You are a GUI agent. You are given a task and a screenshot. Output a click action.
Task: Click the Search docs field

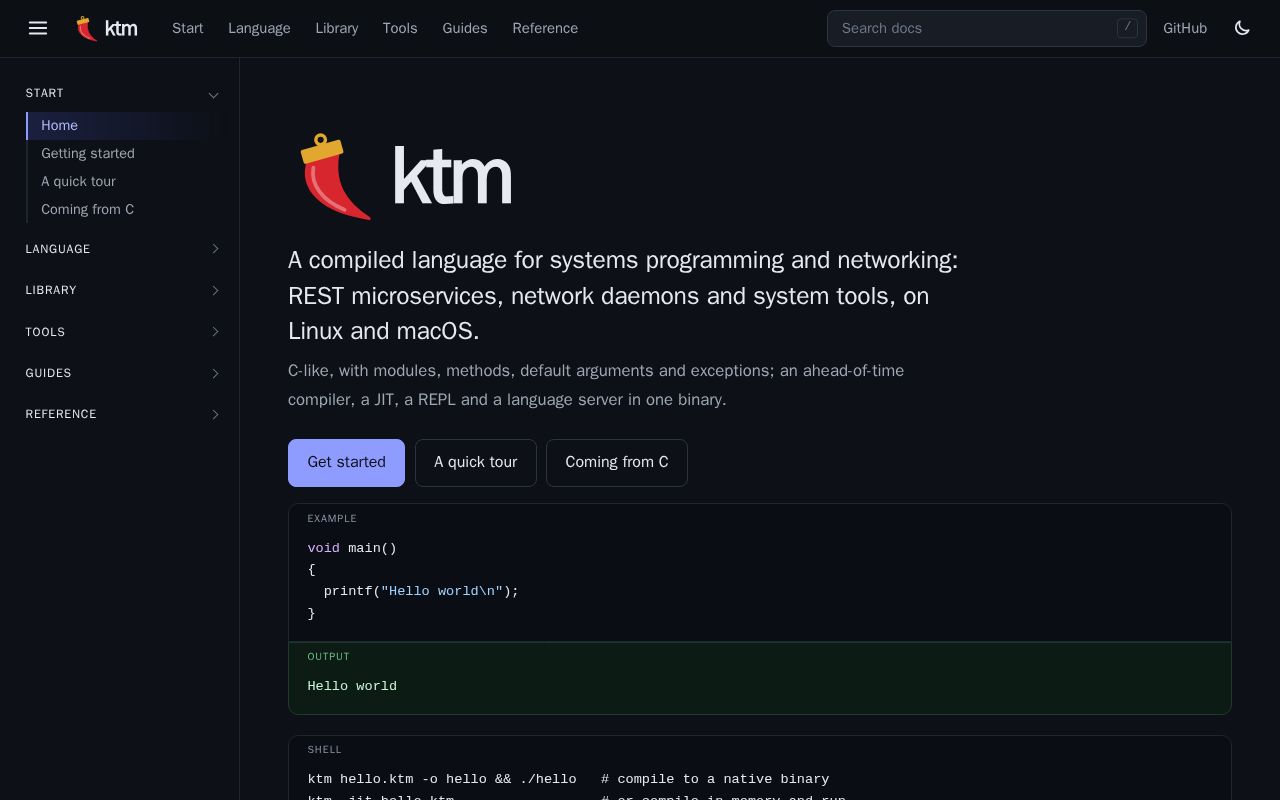986,28
